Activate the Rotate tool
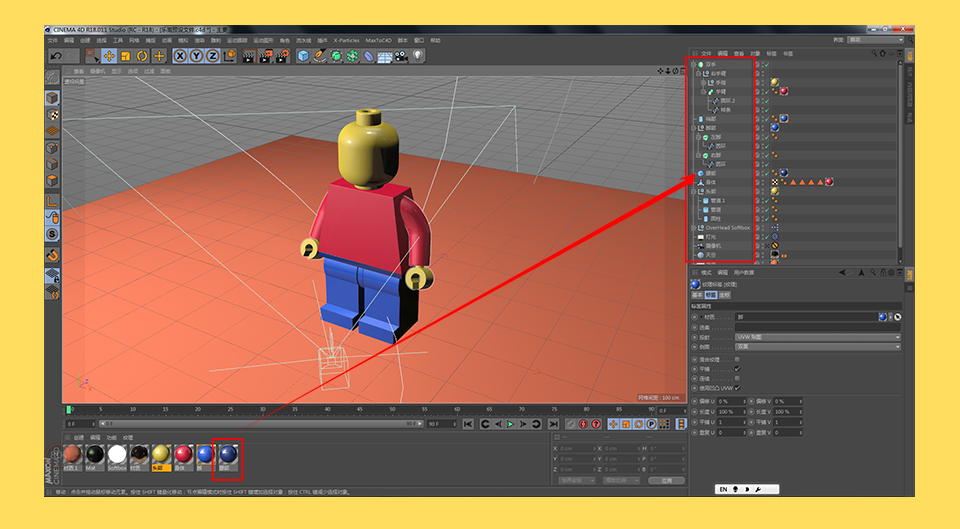This screenshot has width=960, height=529. 142,56
